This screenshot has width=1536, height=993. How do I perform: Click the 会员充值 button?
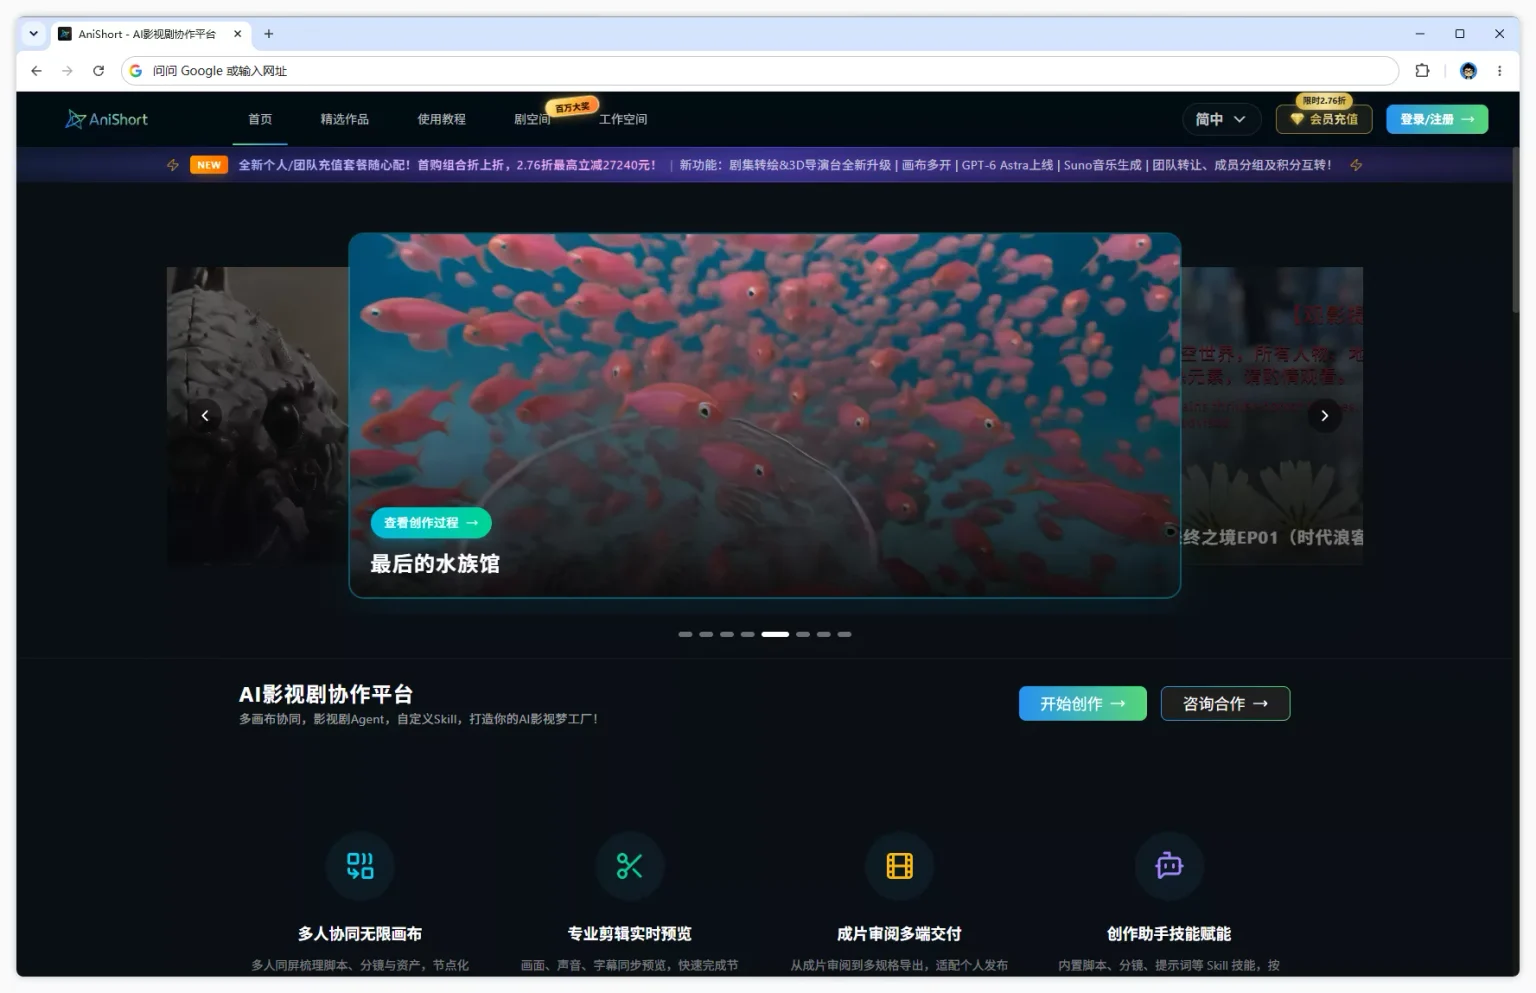pos(1324,119)
